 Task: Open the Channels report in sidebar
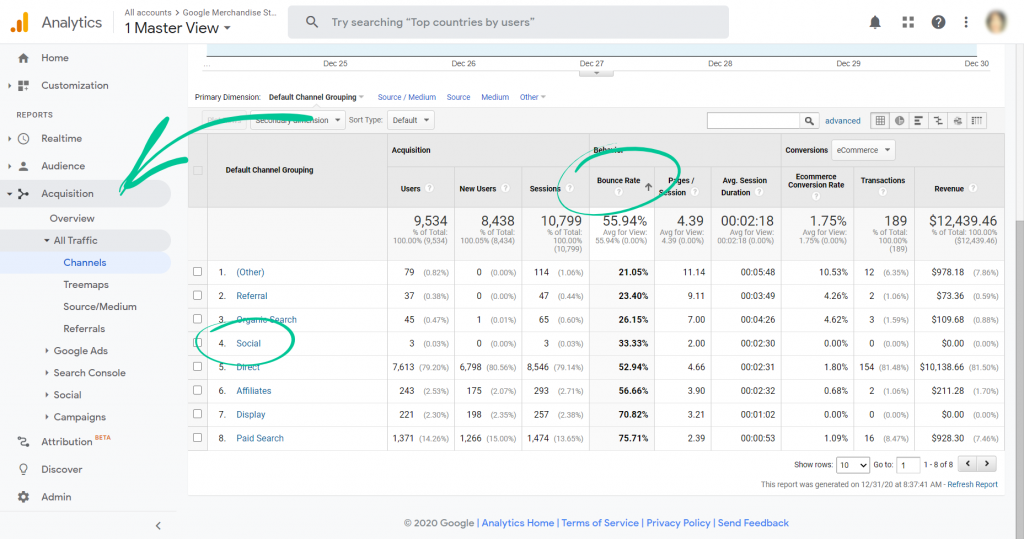[x=85, y=263]
